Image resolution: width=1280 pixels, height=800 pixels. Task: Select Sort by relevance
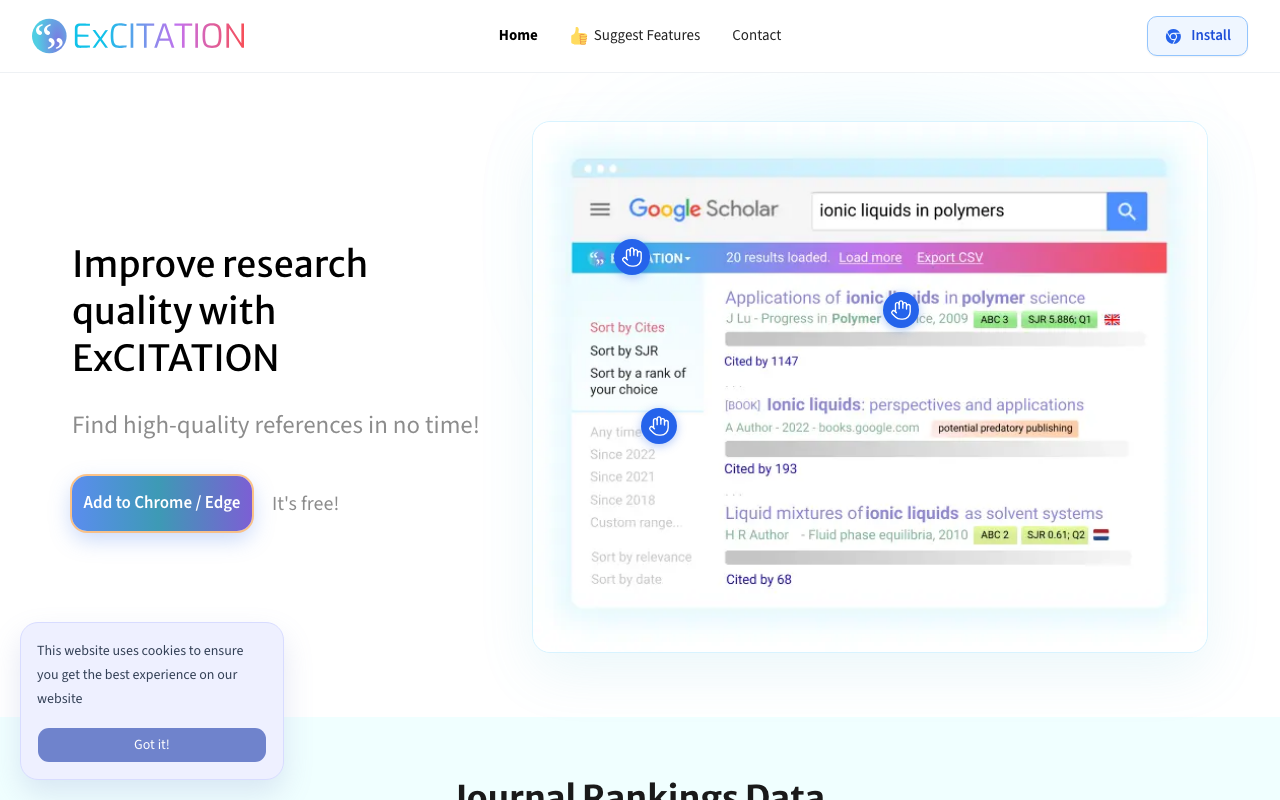pos(641,558)
